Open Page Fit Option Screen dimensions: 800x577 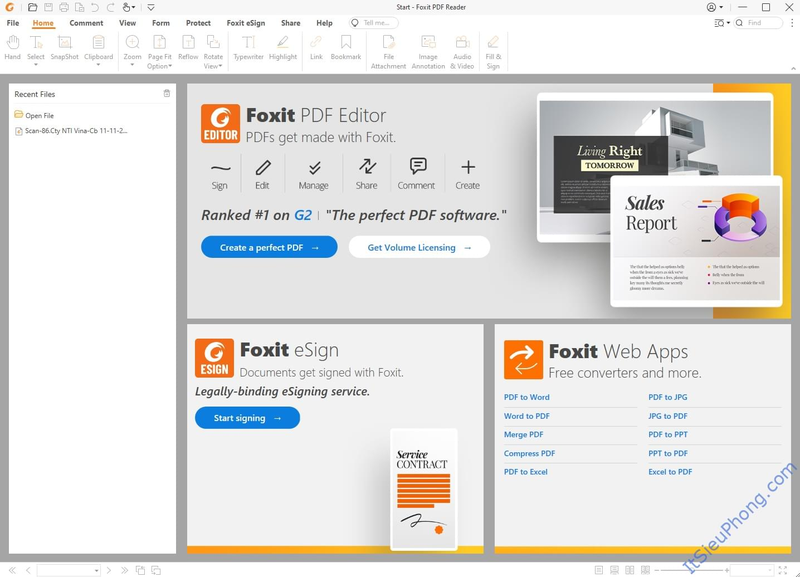(x=160, y=52)
